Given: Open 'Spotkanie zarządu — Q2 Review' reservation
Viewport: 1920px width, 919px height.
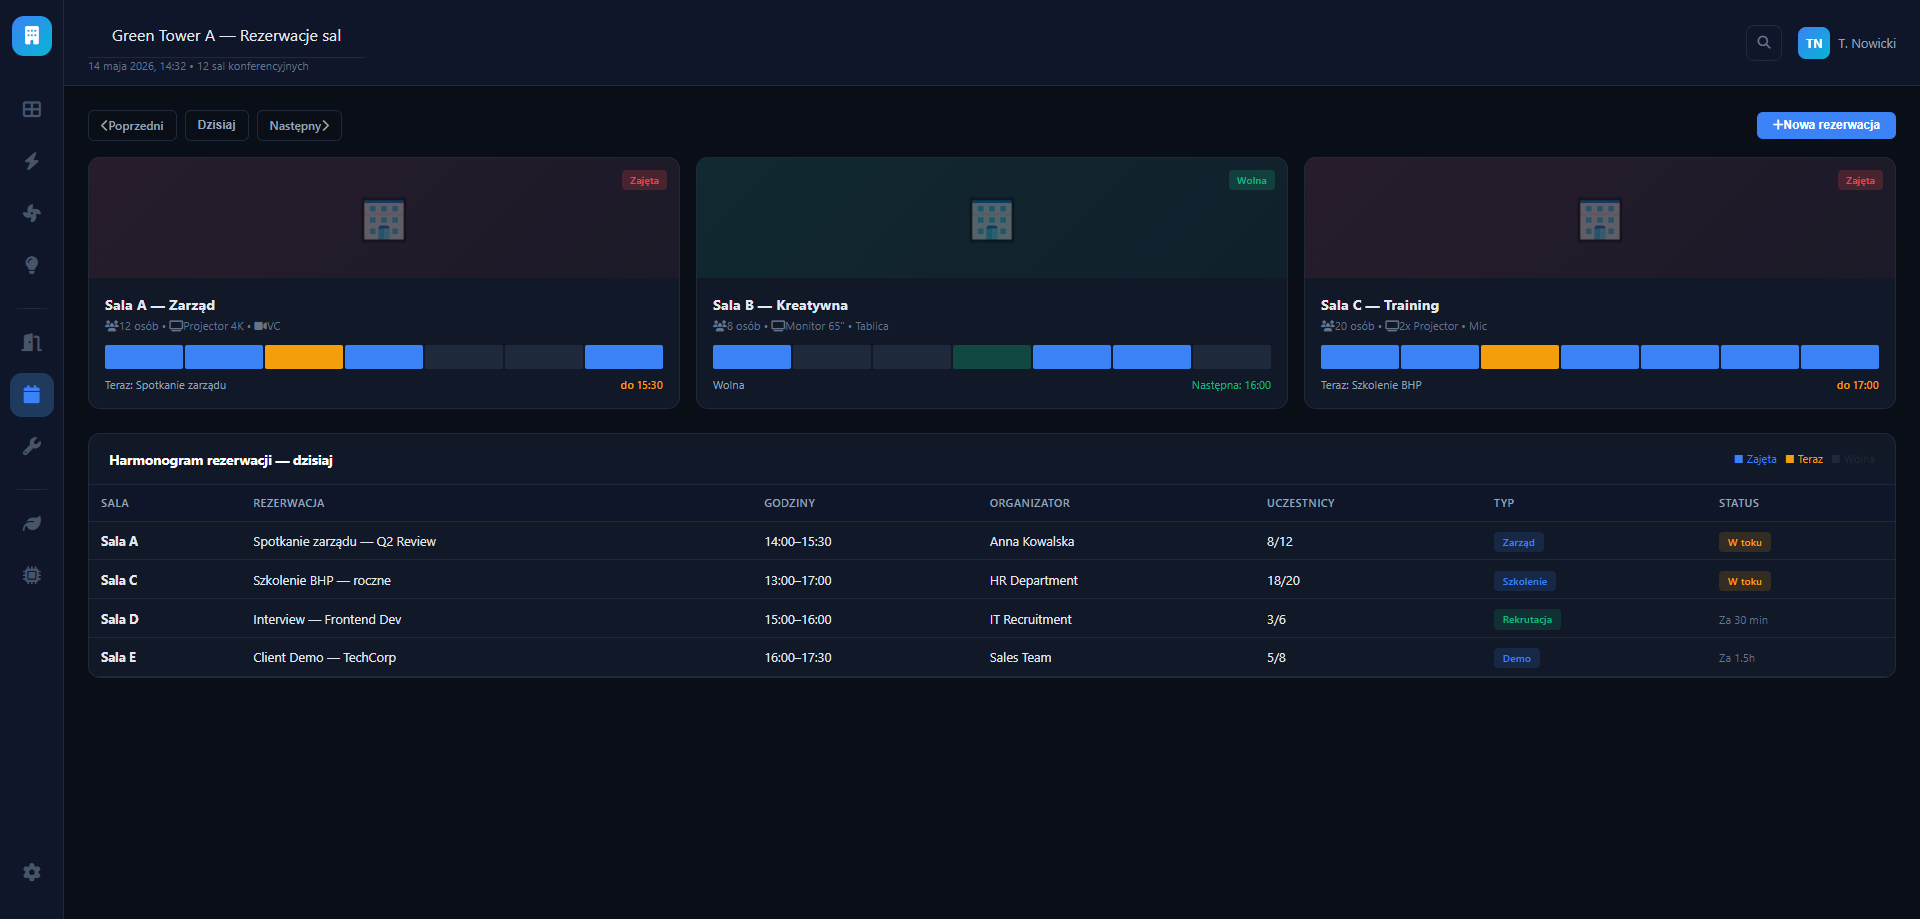Looking at the screenshot, I should coord(344,541).
